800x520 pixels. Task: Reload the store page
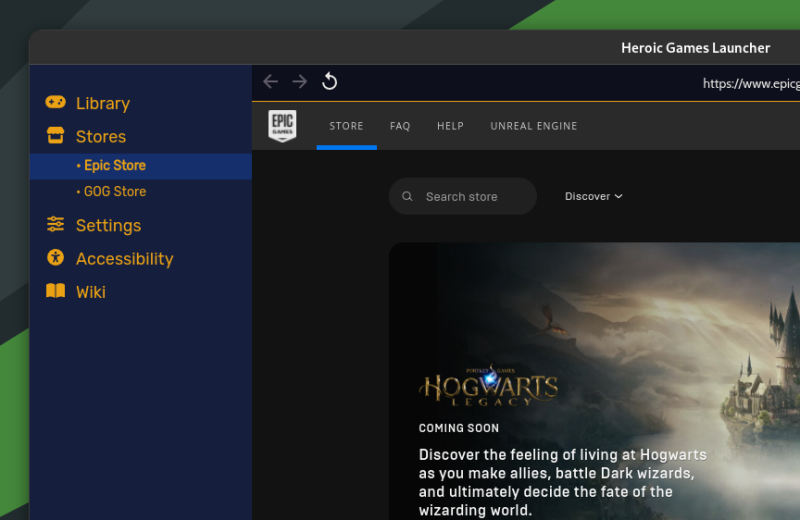(x=330, y=81)
